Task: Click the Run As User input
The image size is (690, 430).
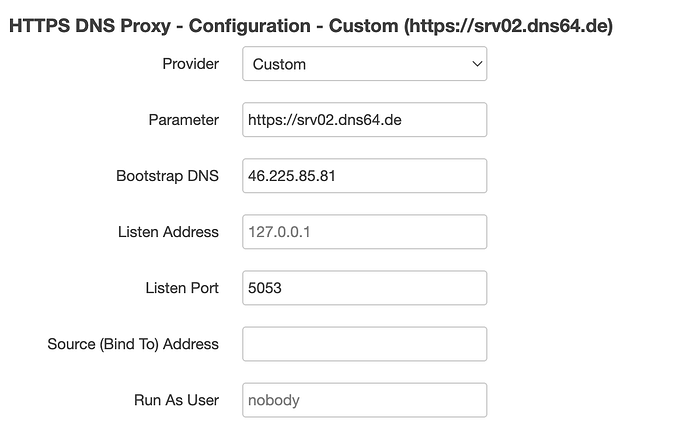Action: [364, 400]
